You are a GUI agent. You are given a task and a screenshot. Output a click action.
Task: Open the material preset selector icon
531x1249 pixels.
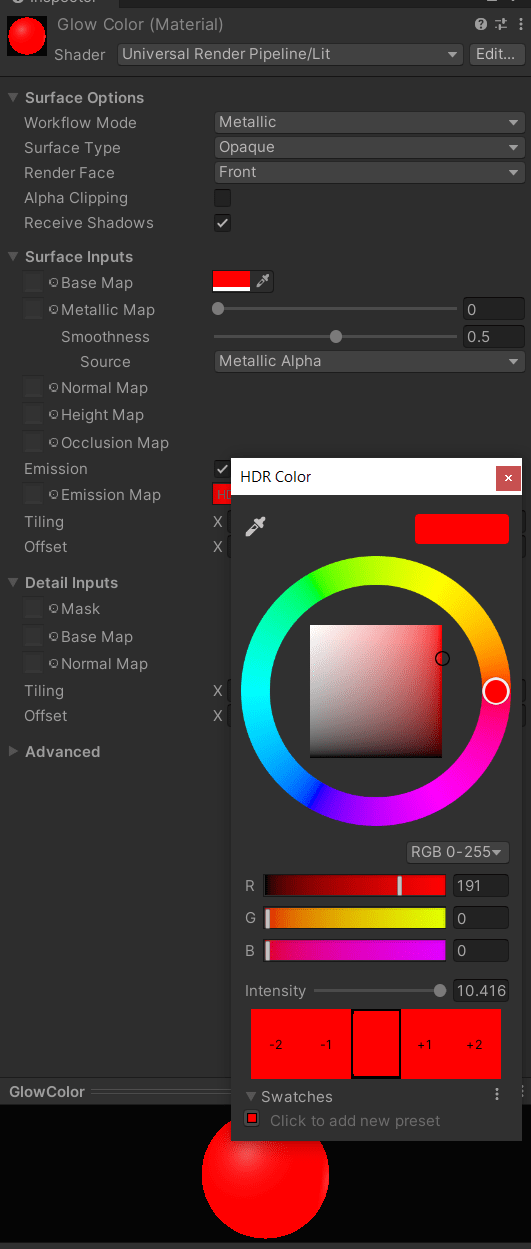[x=501, y=24]
